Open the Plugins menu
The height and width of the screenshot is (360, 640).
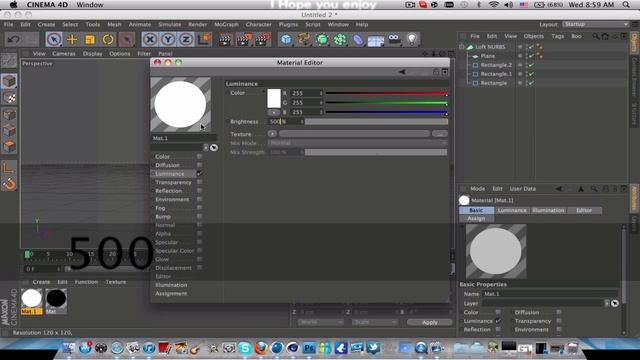(x=288, y=24)
